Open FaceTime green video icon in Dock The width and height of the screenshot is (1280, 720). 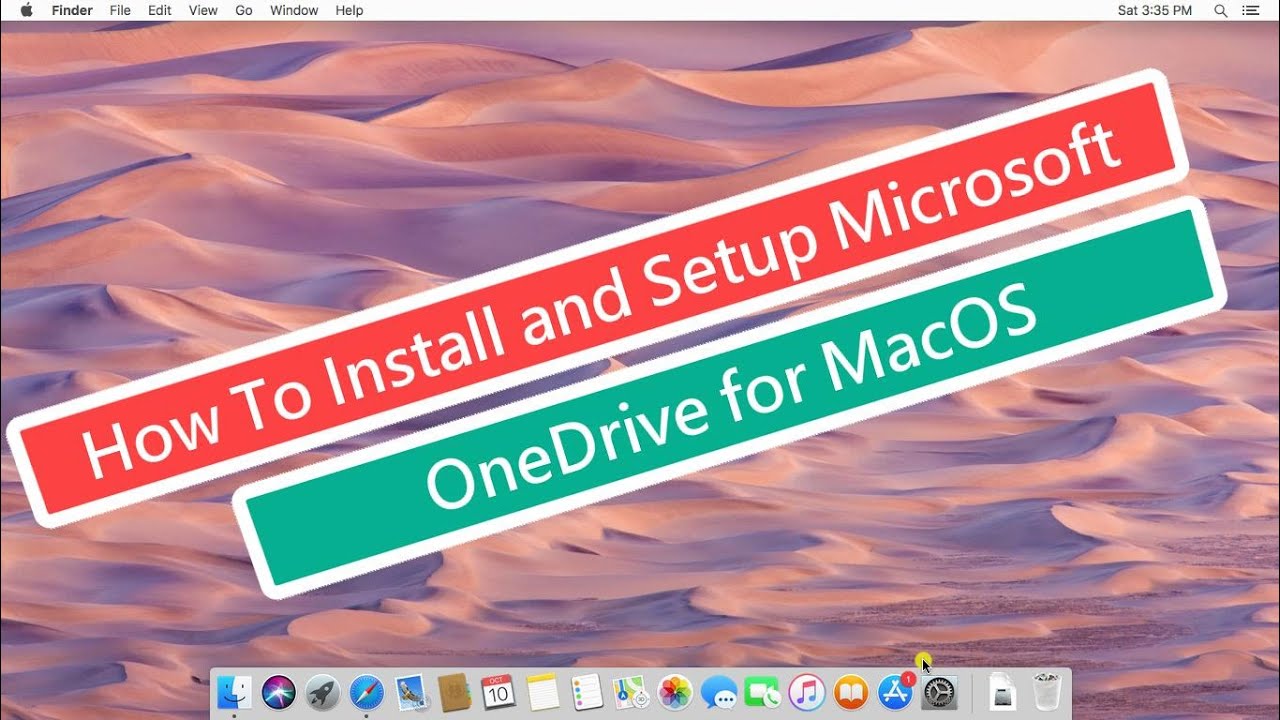coord(762,692)
